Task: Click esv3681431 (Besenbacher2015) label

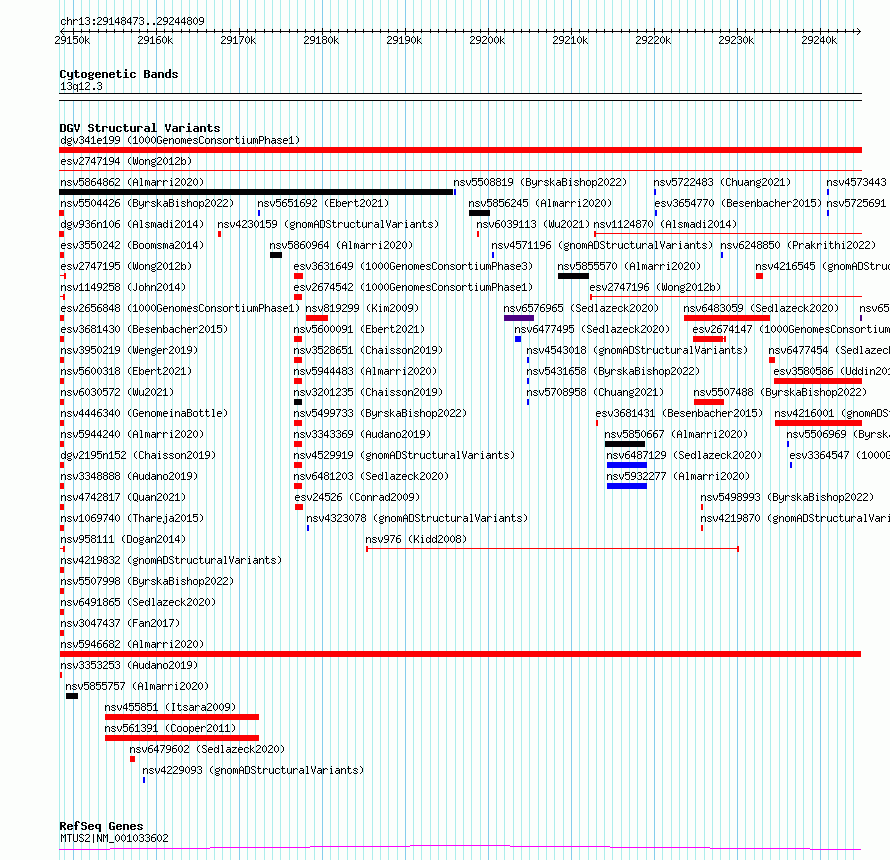Action: (x=679, y=413)
